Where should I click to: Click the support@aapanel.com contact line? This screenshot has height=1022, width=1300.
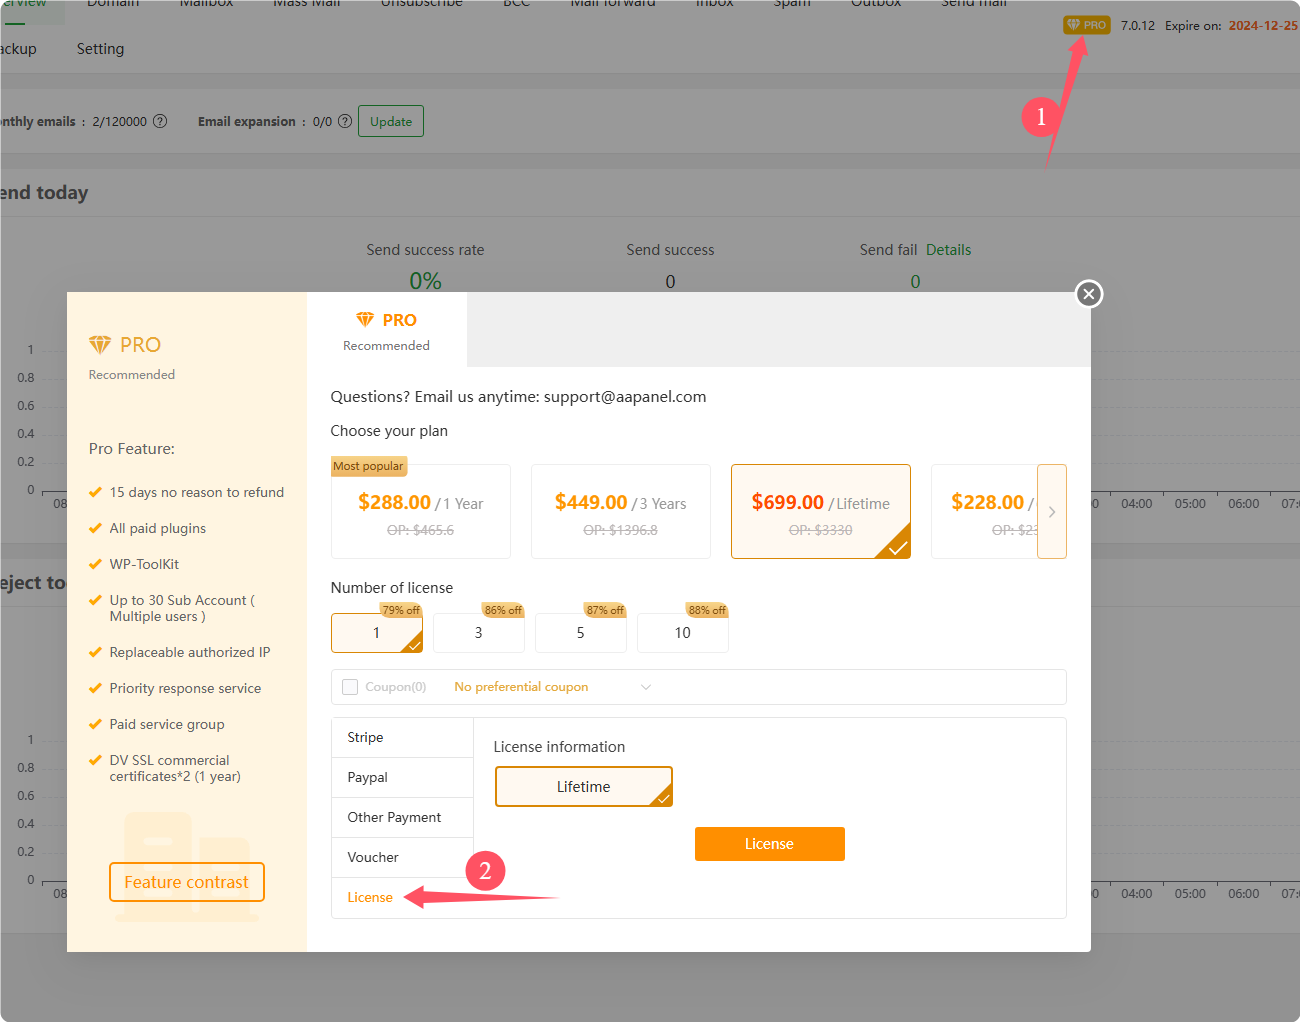519,397
